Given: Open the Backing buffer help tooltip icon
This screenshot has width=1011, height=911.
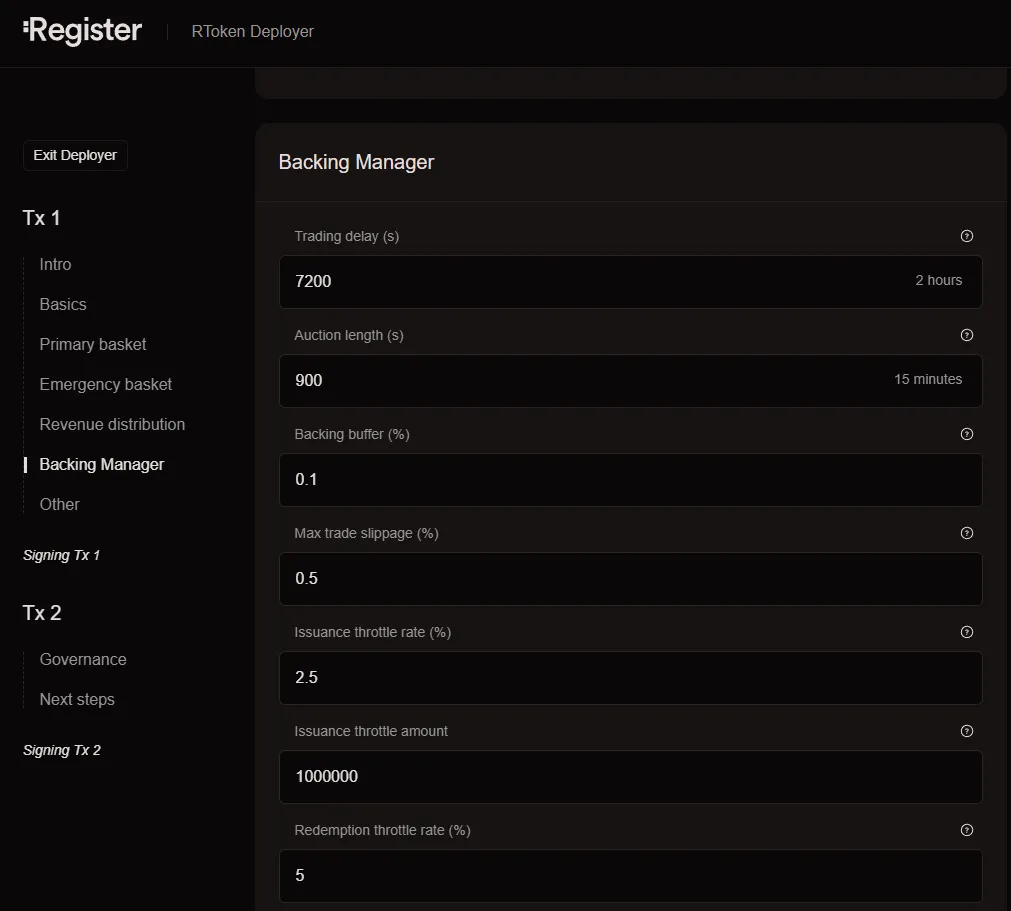Looking at the screenshot, I should (966, 434).
